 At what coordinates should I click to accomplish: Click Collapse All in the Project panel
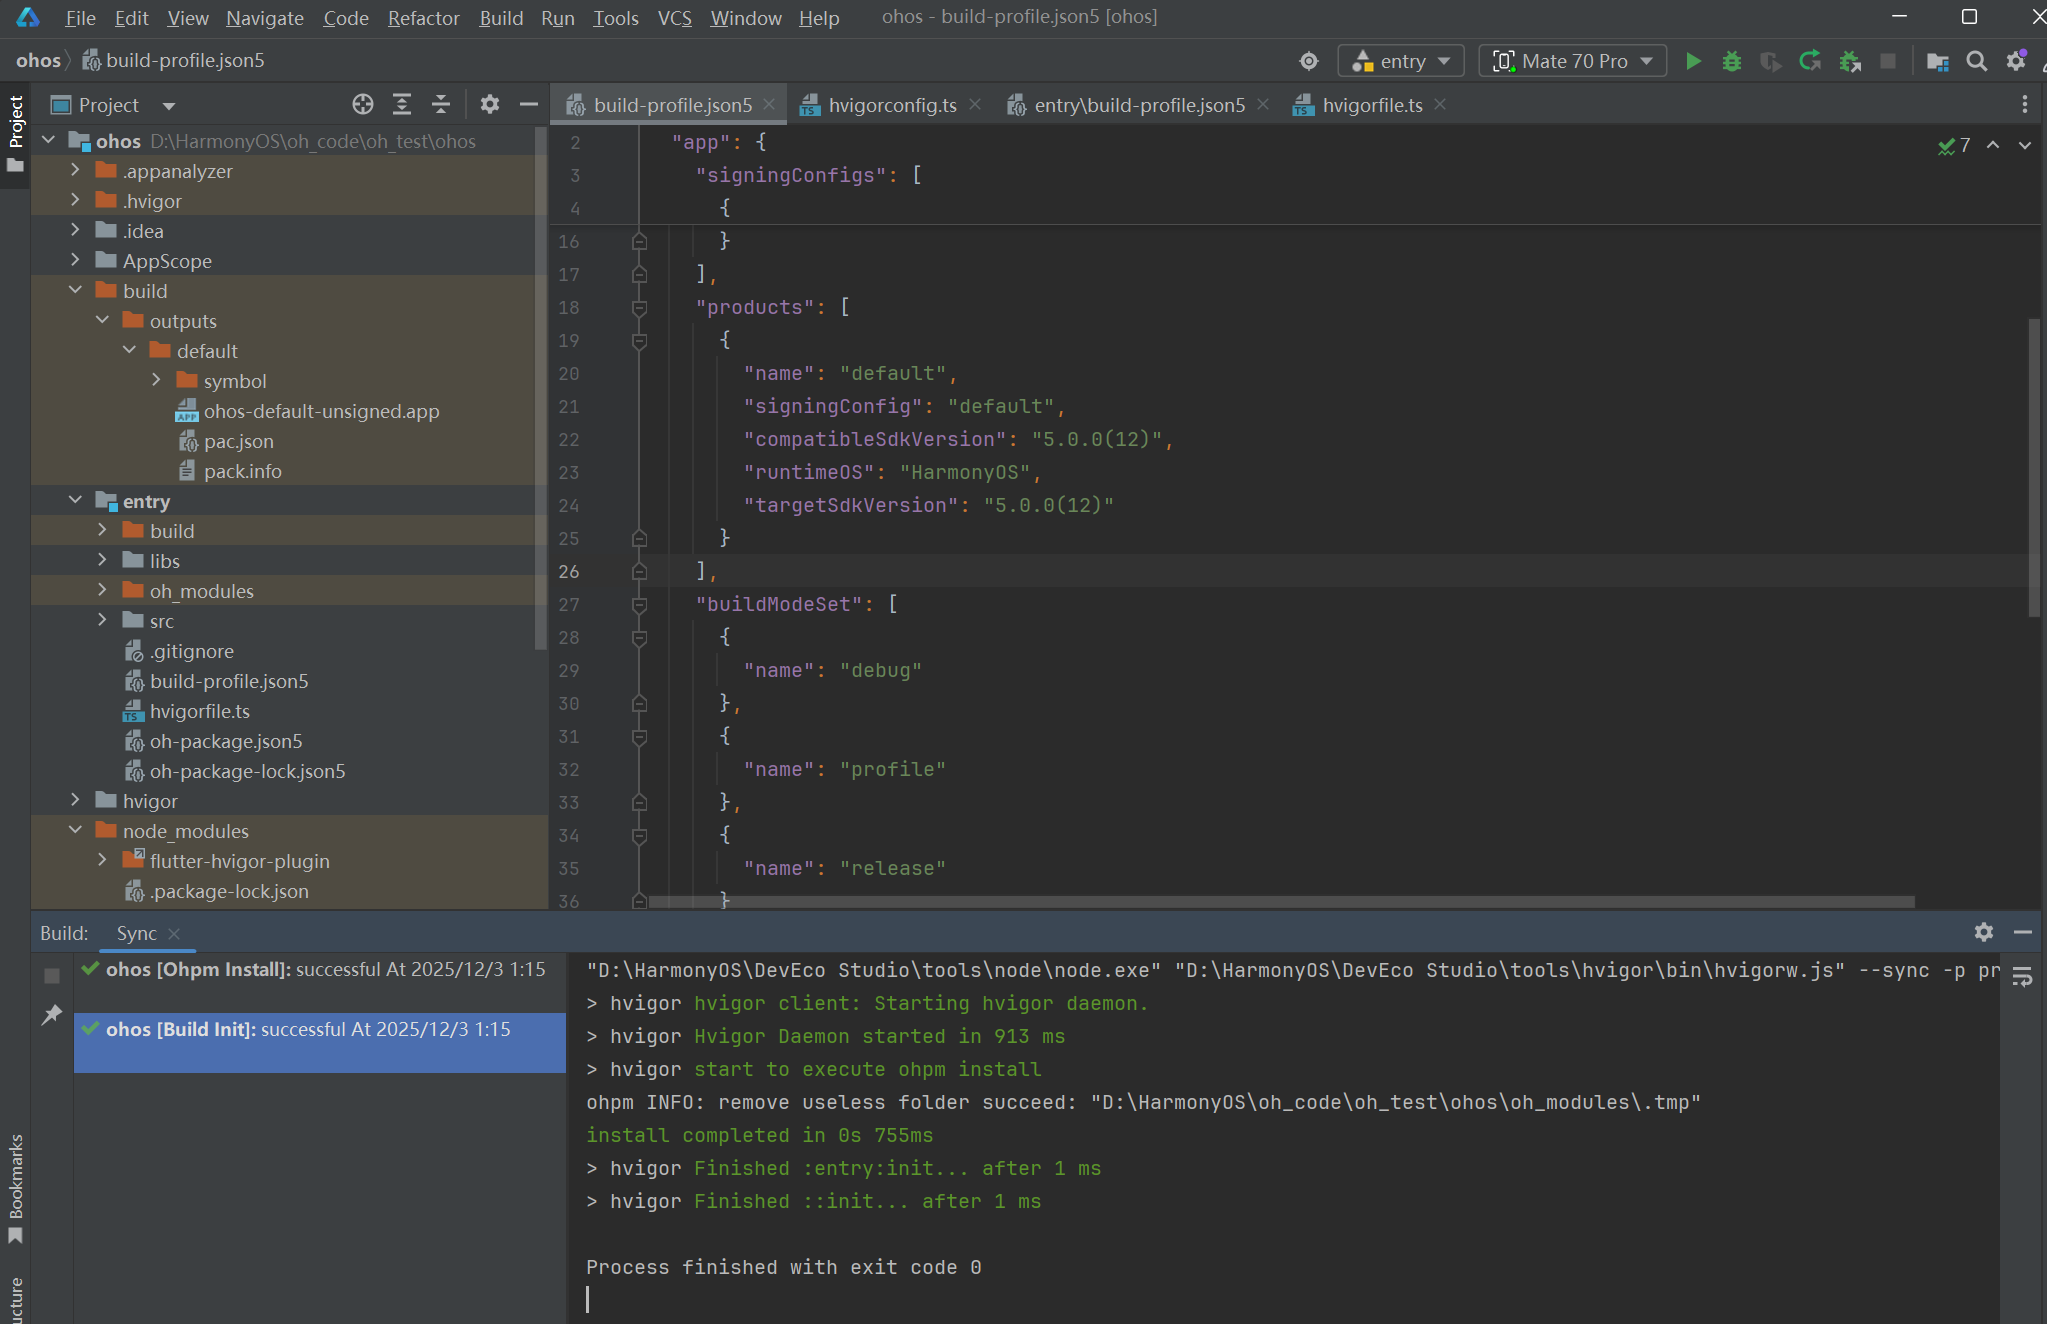coord(441,104)
